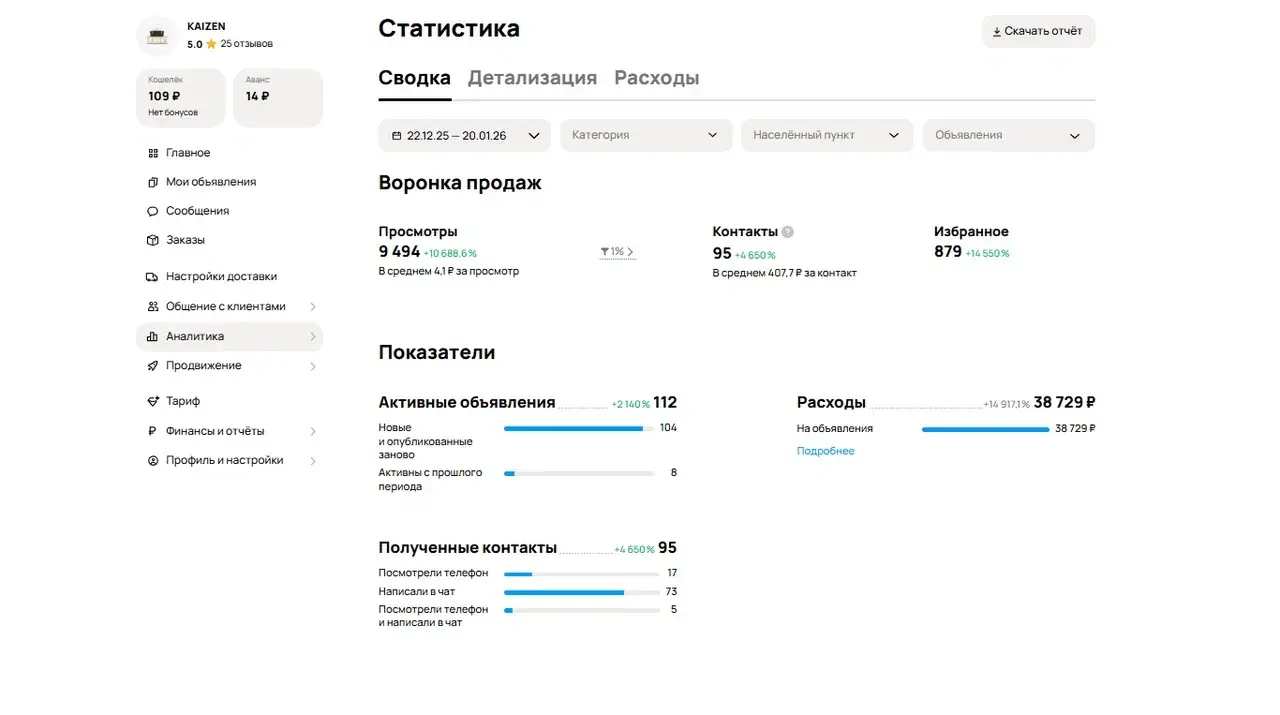This screenshot has height=715, width=1280.
Task: Click the На объявления expenses bar
Action: [986, 429]
